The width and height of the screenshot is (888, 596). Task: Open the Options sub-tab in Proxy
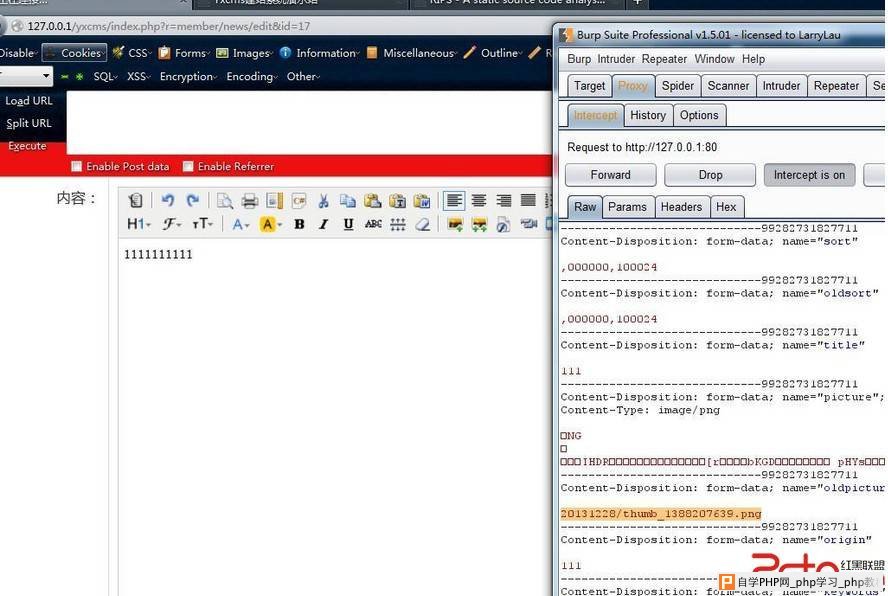tap(699, 116)
